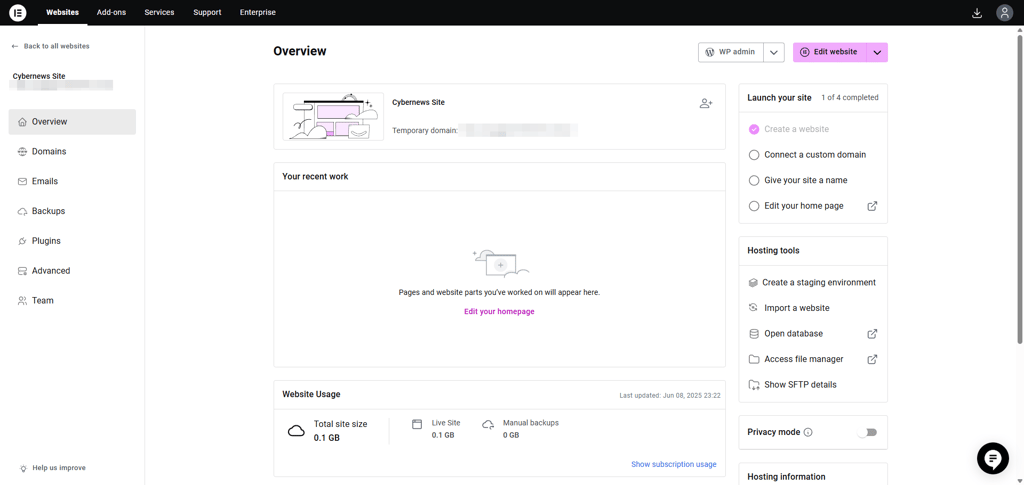This screenshot has height=485, width=1024.
Task: Go to Emails in the sidebar
Action: 72,181
